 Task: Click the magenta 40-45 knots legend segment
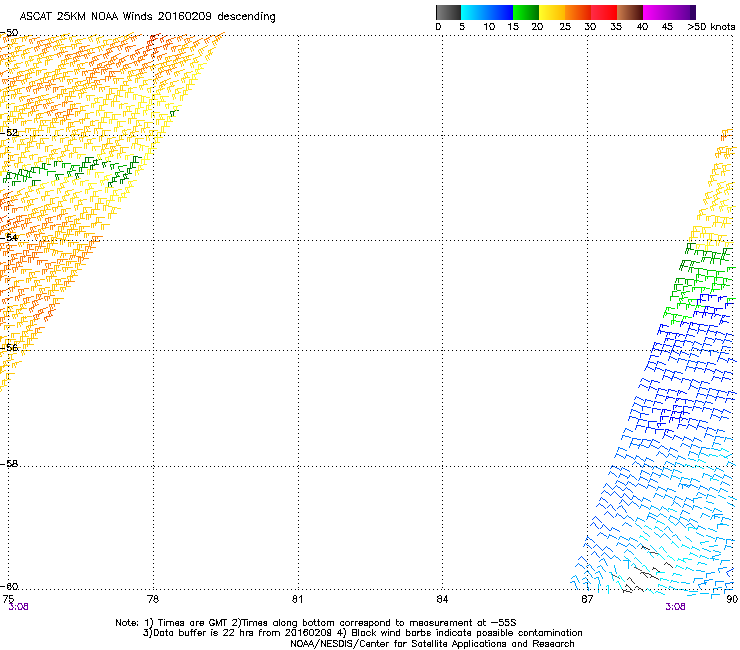[x=656, y=12]
